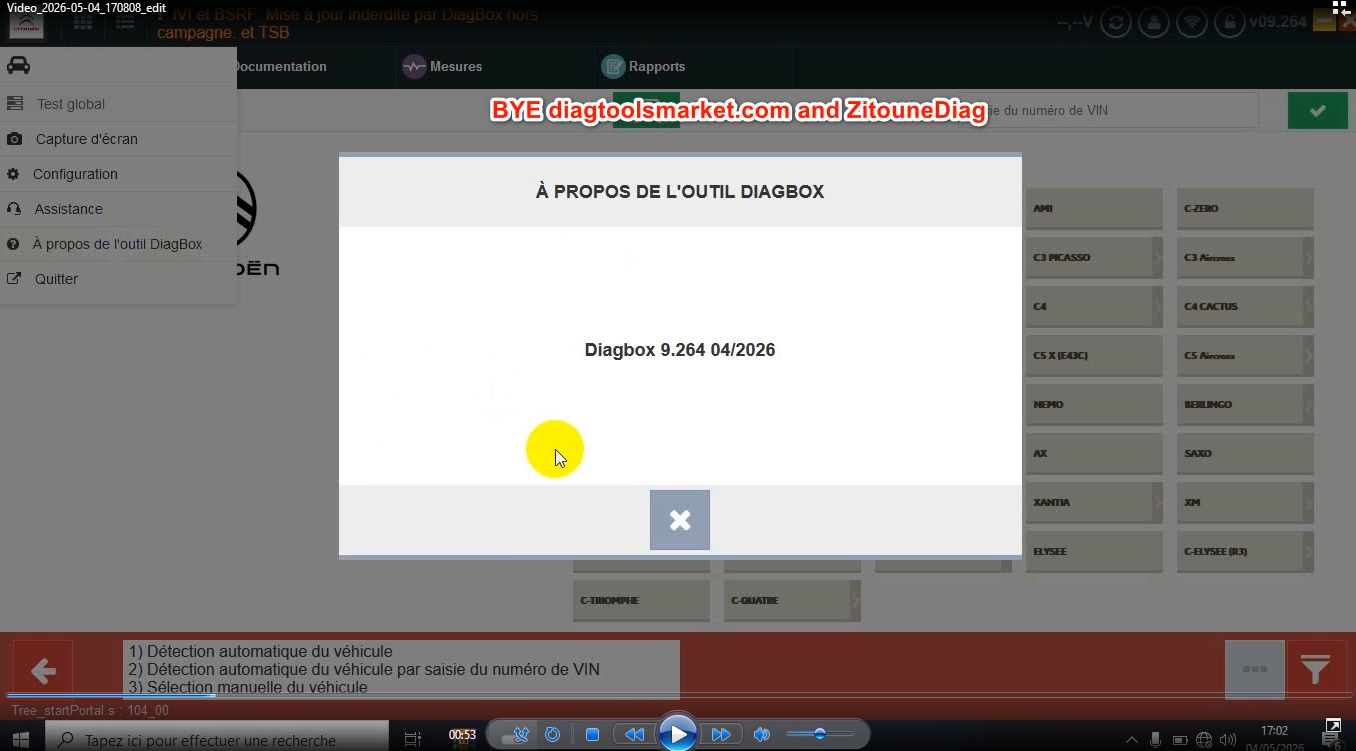Open Configuration from the side menu

coord(118,174)
